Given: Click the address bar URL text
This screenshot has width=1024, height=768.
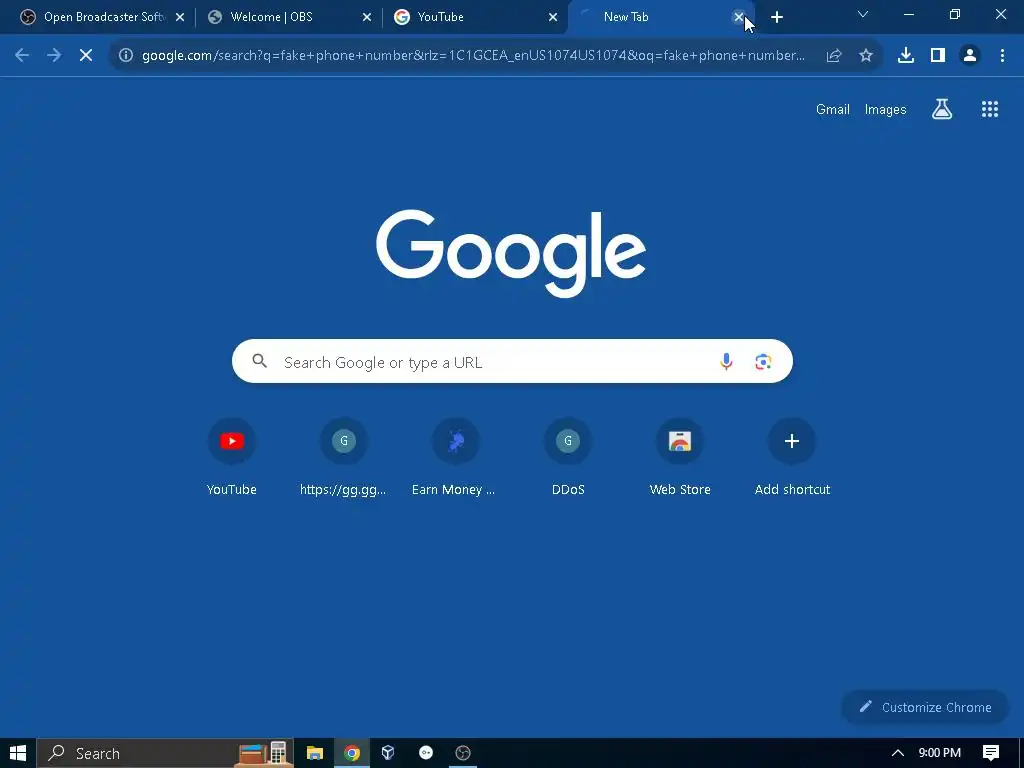Looking at the screenshot, I should (x=473, y=56).
